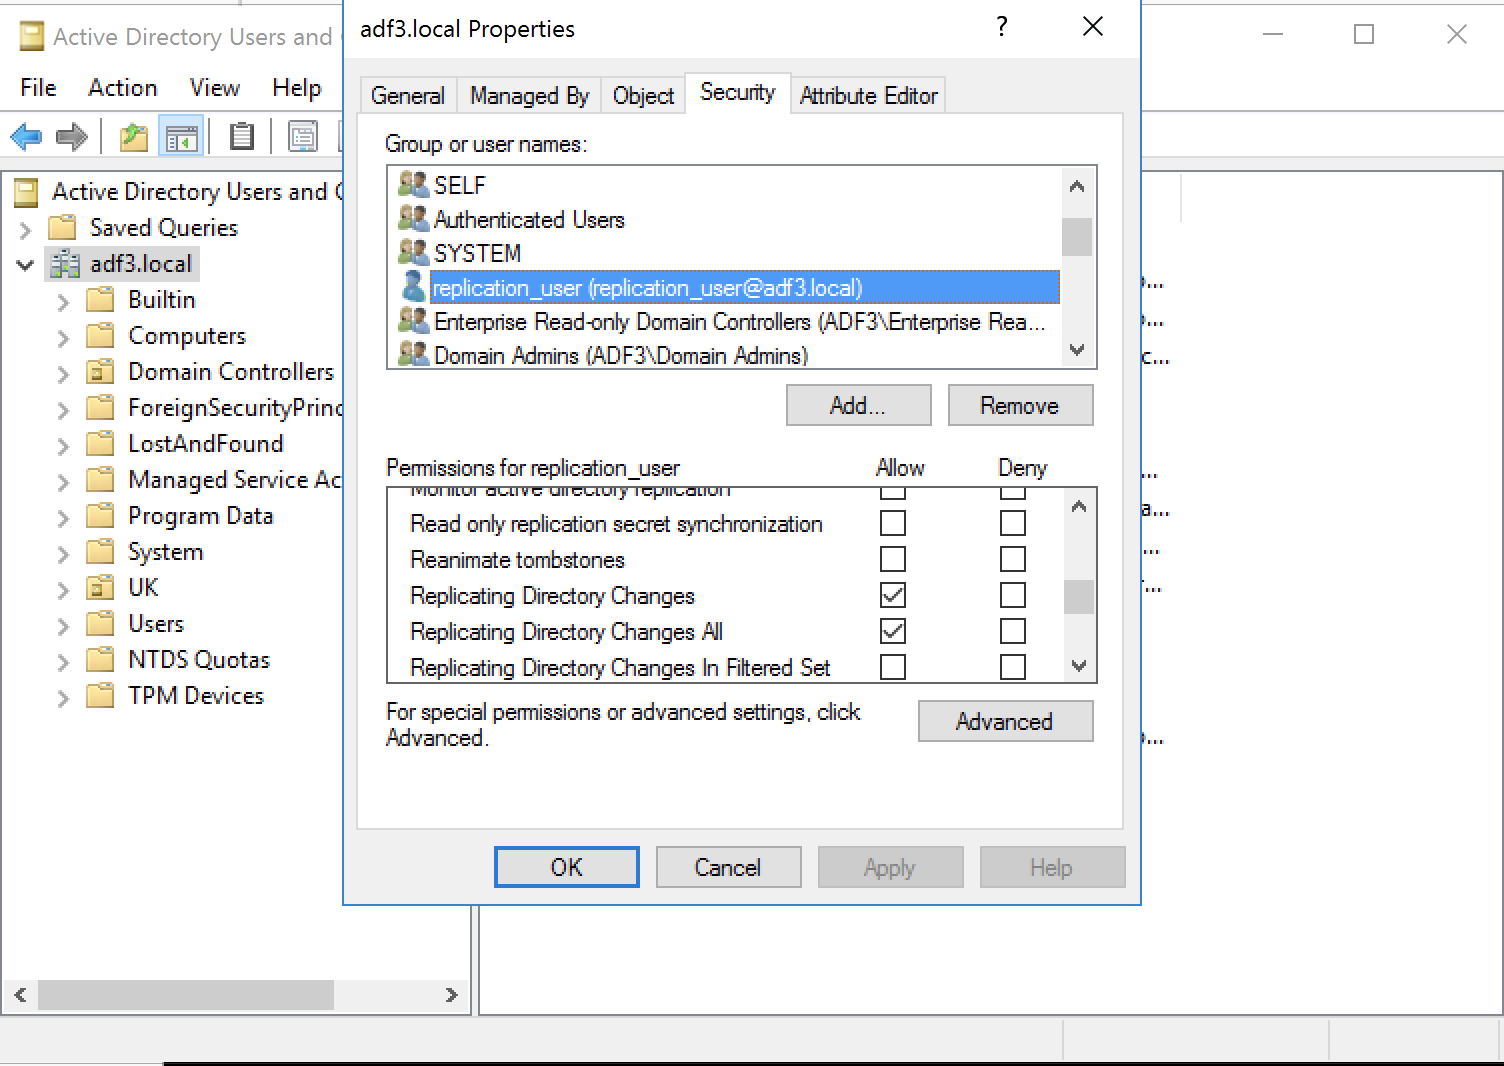This screenshot has height=1066, width=1504.
Task: Click the Up One Level toolbar icon
Action: click(133, 136)
